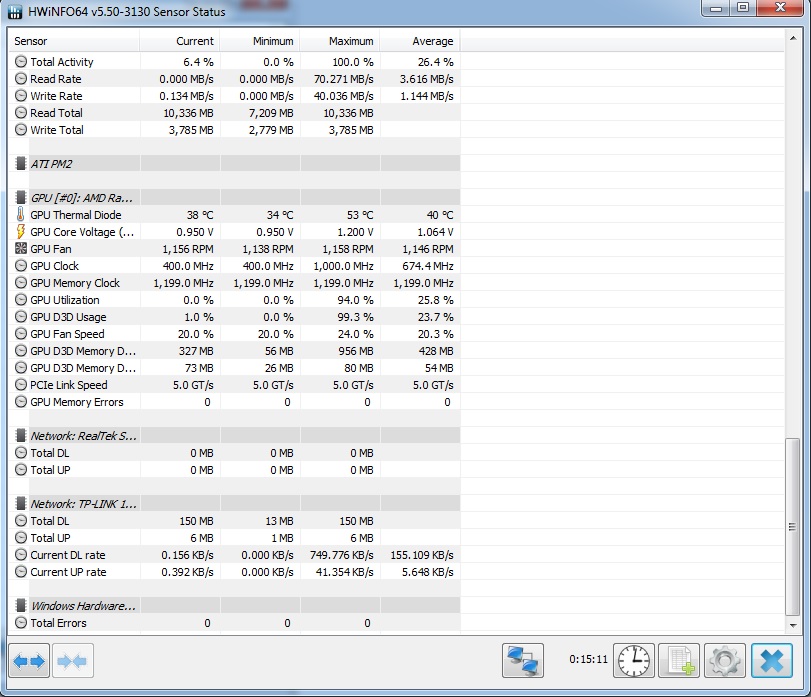Click the vertical scrollbar thumb

(792, 526)
